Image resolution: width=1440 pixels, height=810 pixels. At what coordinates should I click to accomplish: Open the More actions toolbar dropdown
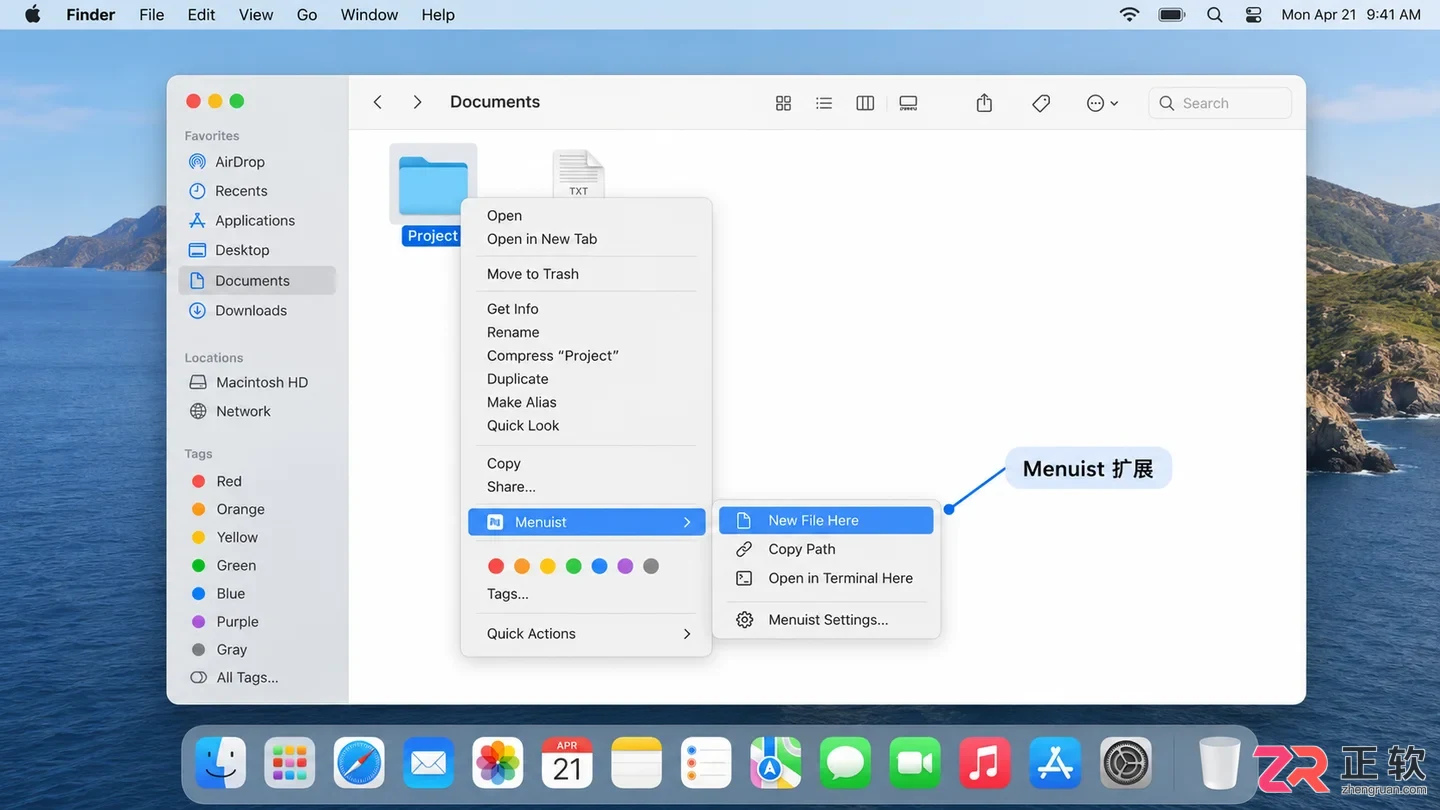point(1102,103)
